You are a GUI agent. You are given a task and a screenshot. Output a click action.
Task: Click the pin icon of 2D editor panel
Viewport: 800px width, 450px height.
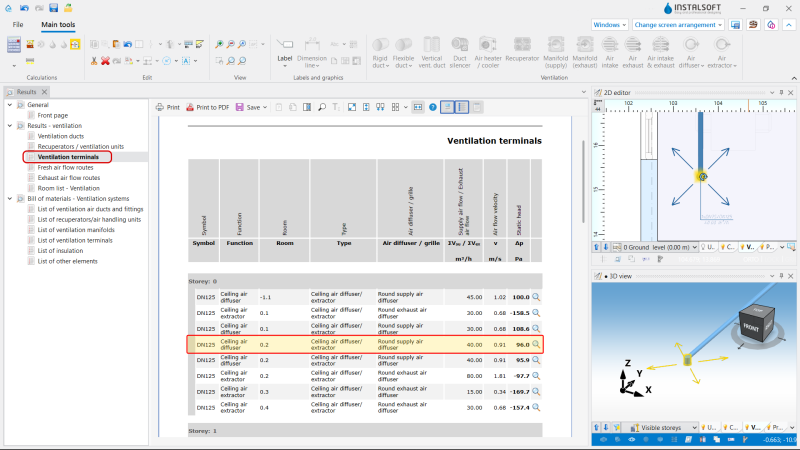pyautogui.click(x=781, y=92)
